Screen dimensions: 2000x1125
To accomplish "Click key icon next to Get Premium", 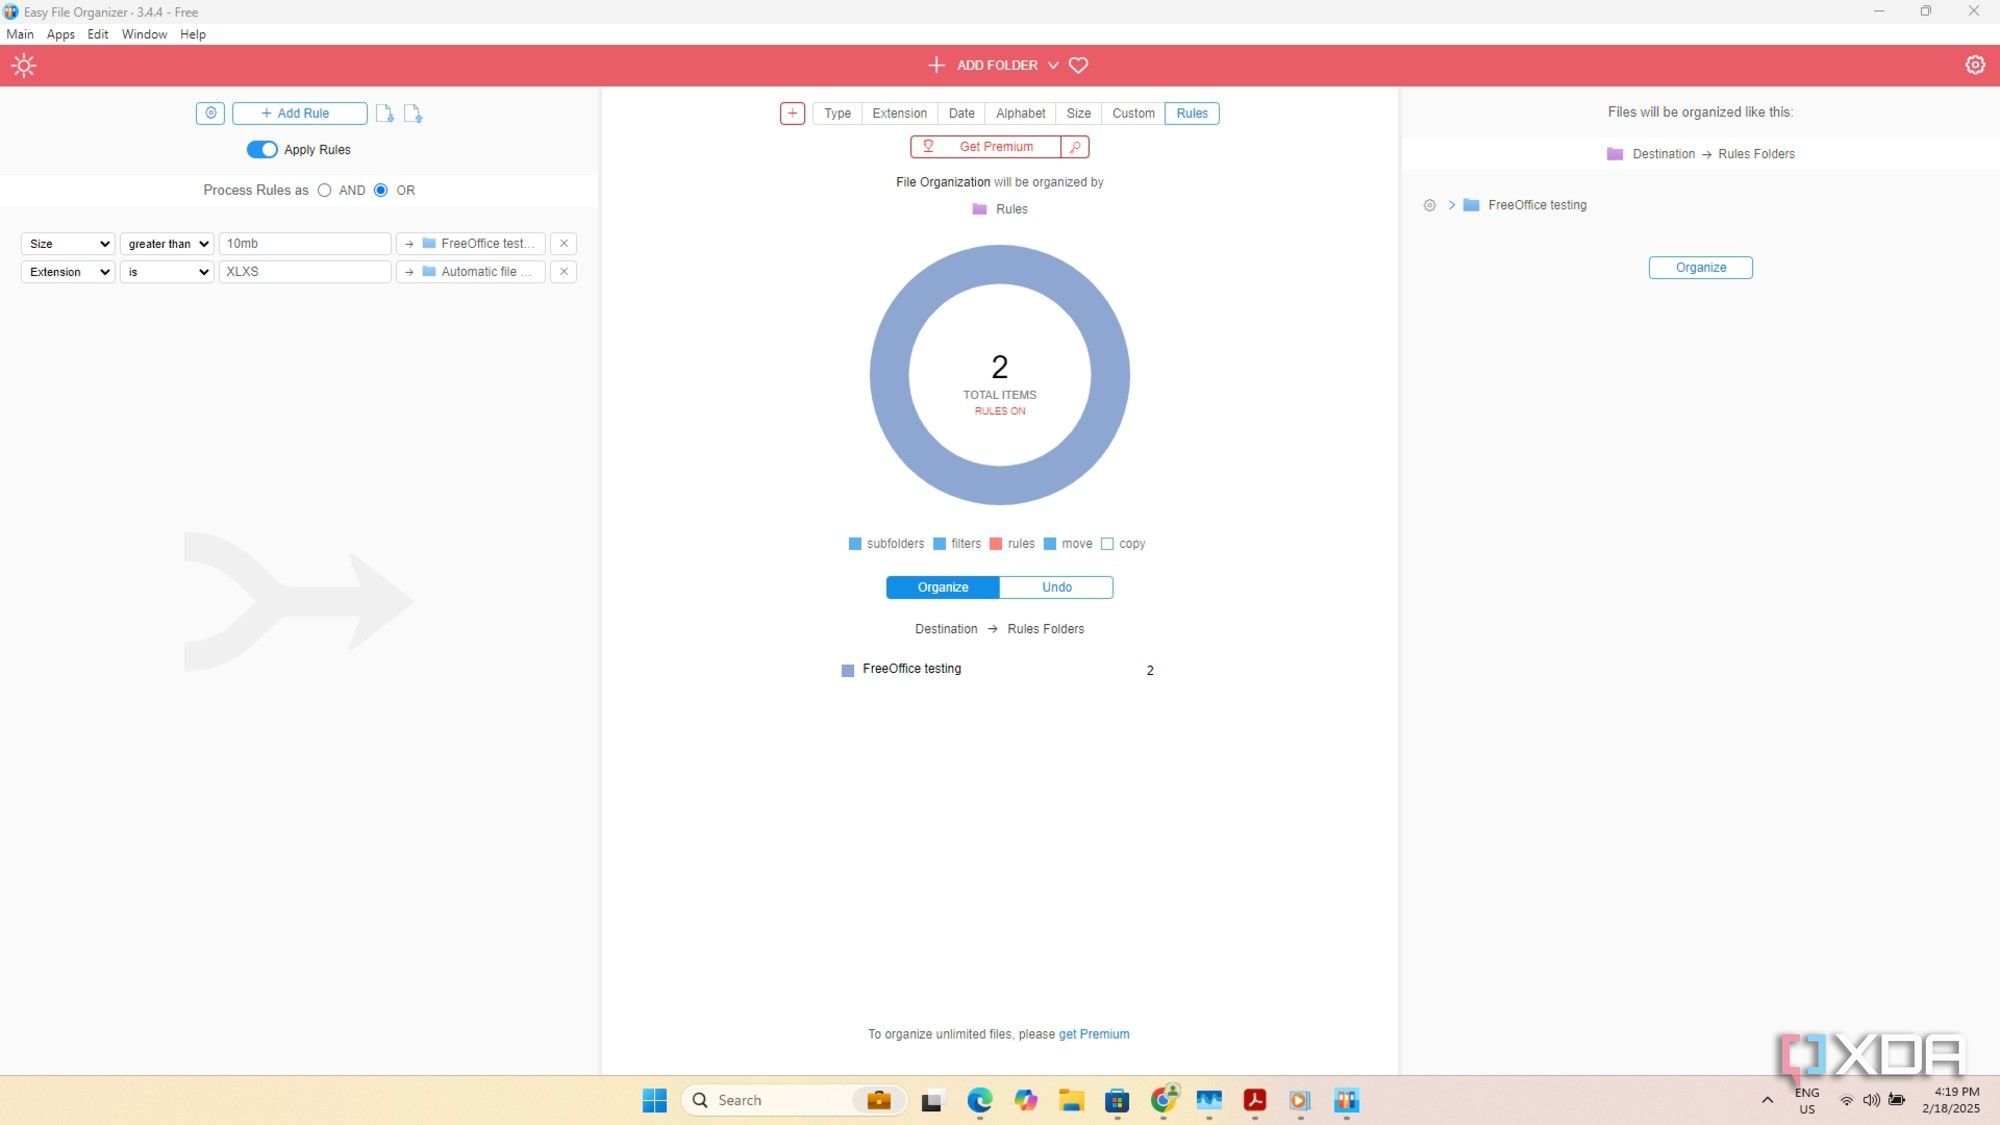I will coord(1075,147).
